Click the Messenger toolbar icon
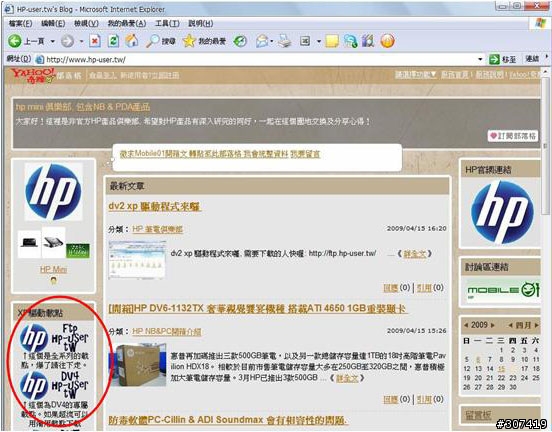552x432 pixels. (x=350, y=41)
